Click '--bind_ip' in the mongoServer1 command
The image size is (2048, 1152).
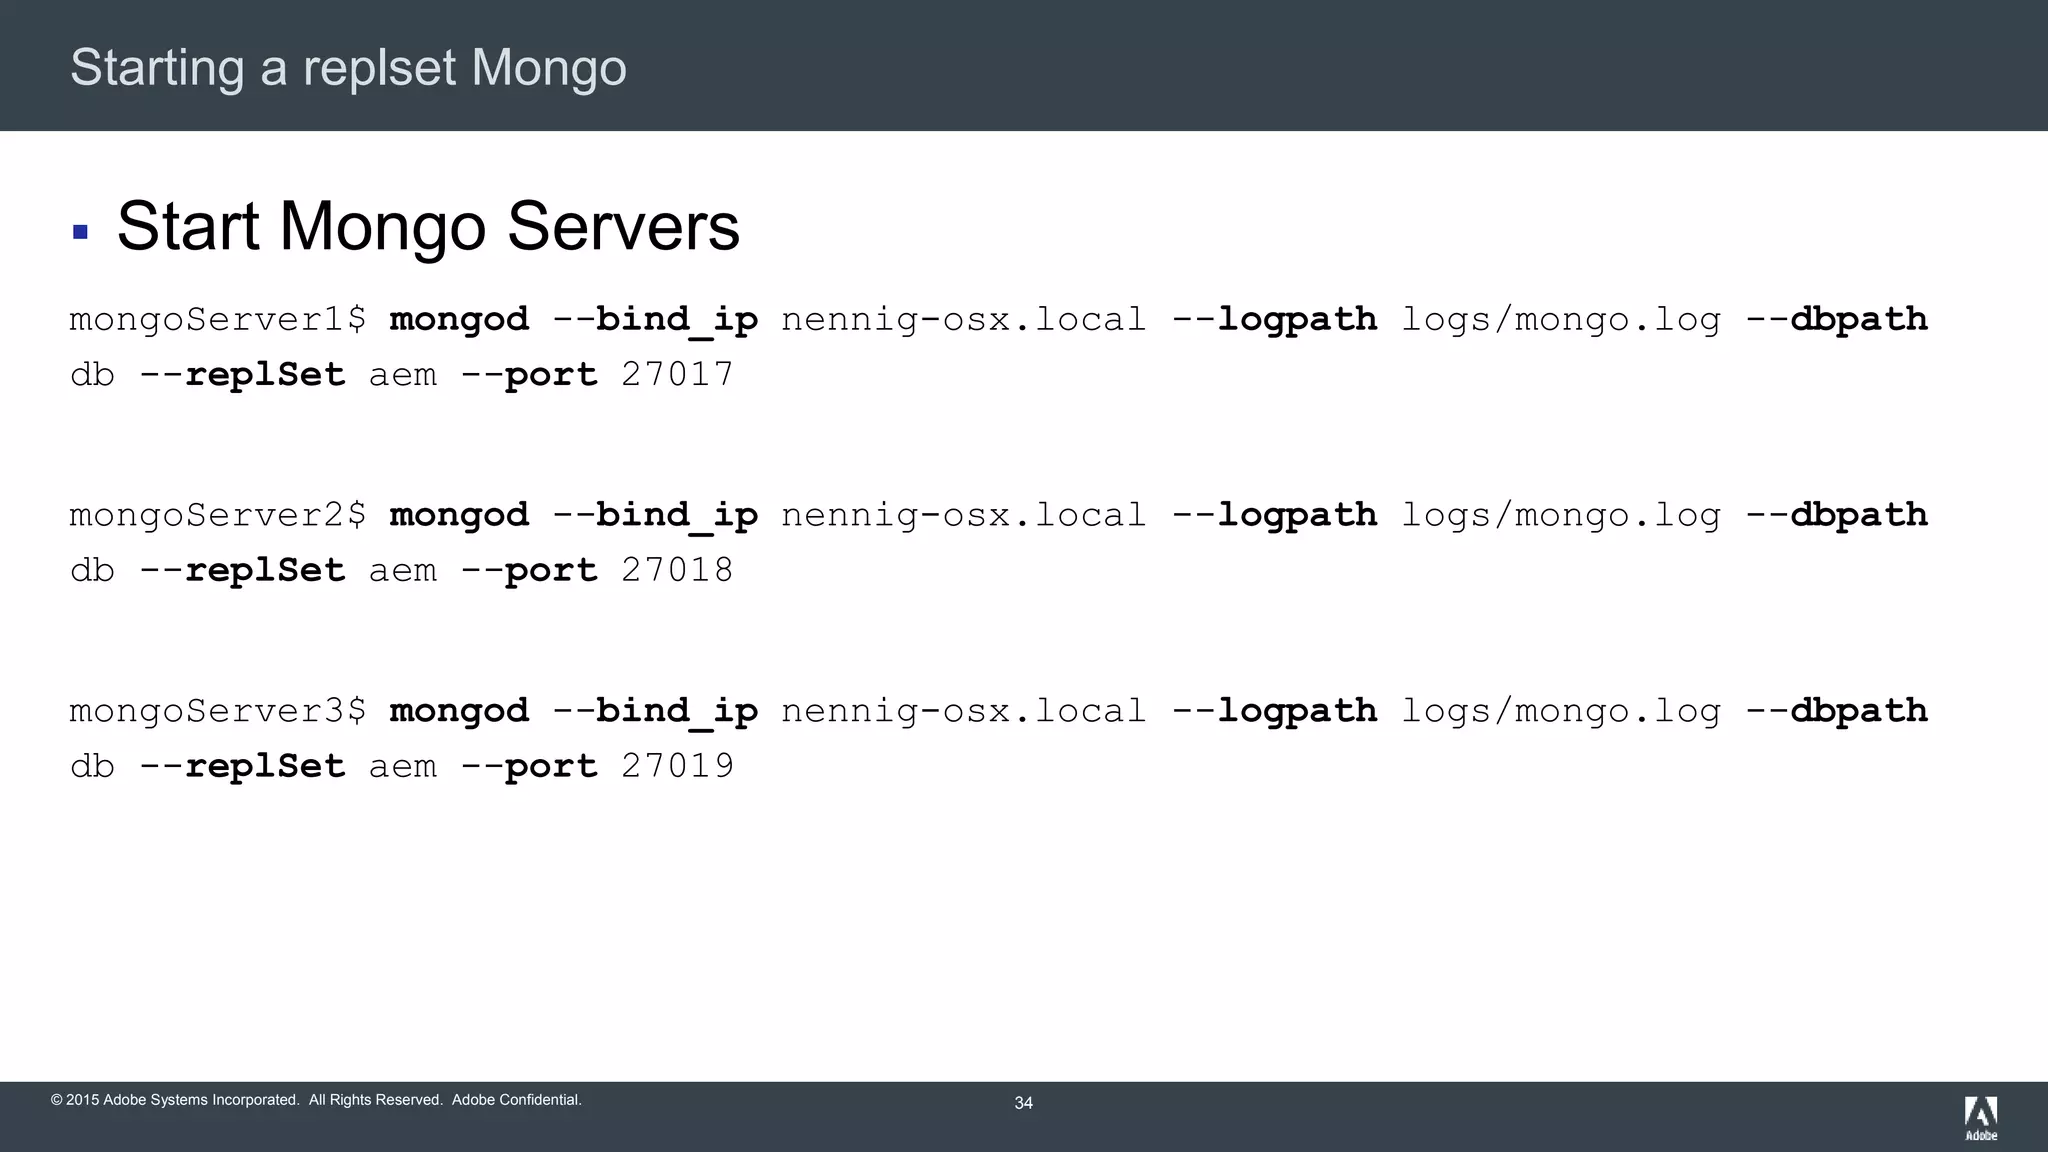656,321
